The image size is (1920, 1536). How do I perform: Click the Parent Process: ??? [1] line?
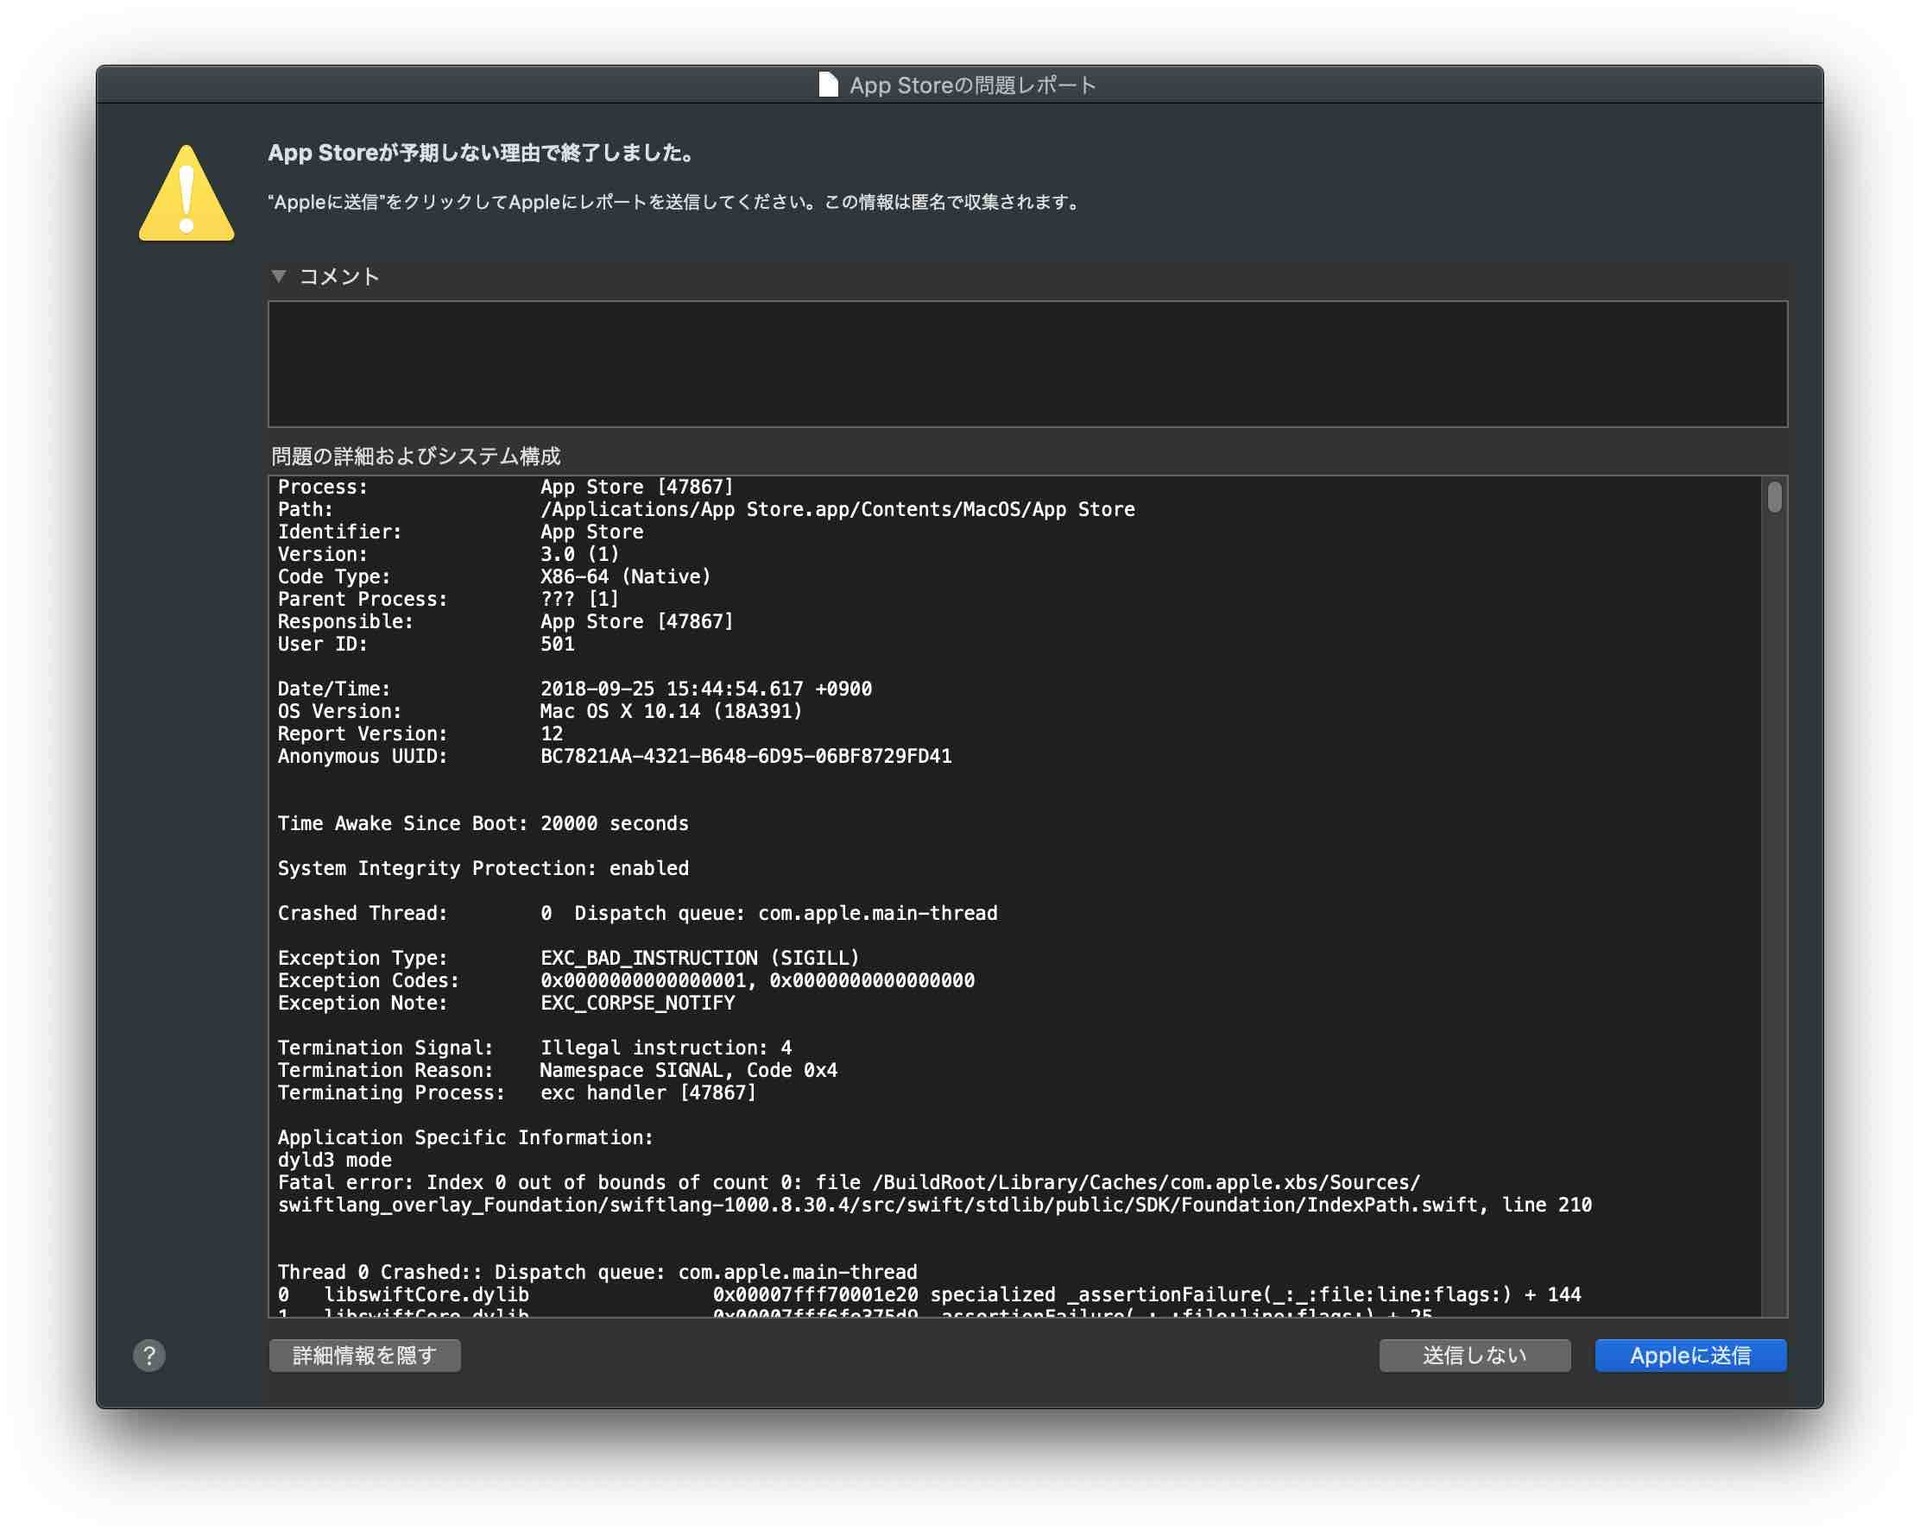coord(448,599)
